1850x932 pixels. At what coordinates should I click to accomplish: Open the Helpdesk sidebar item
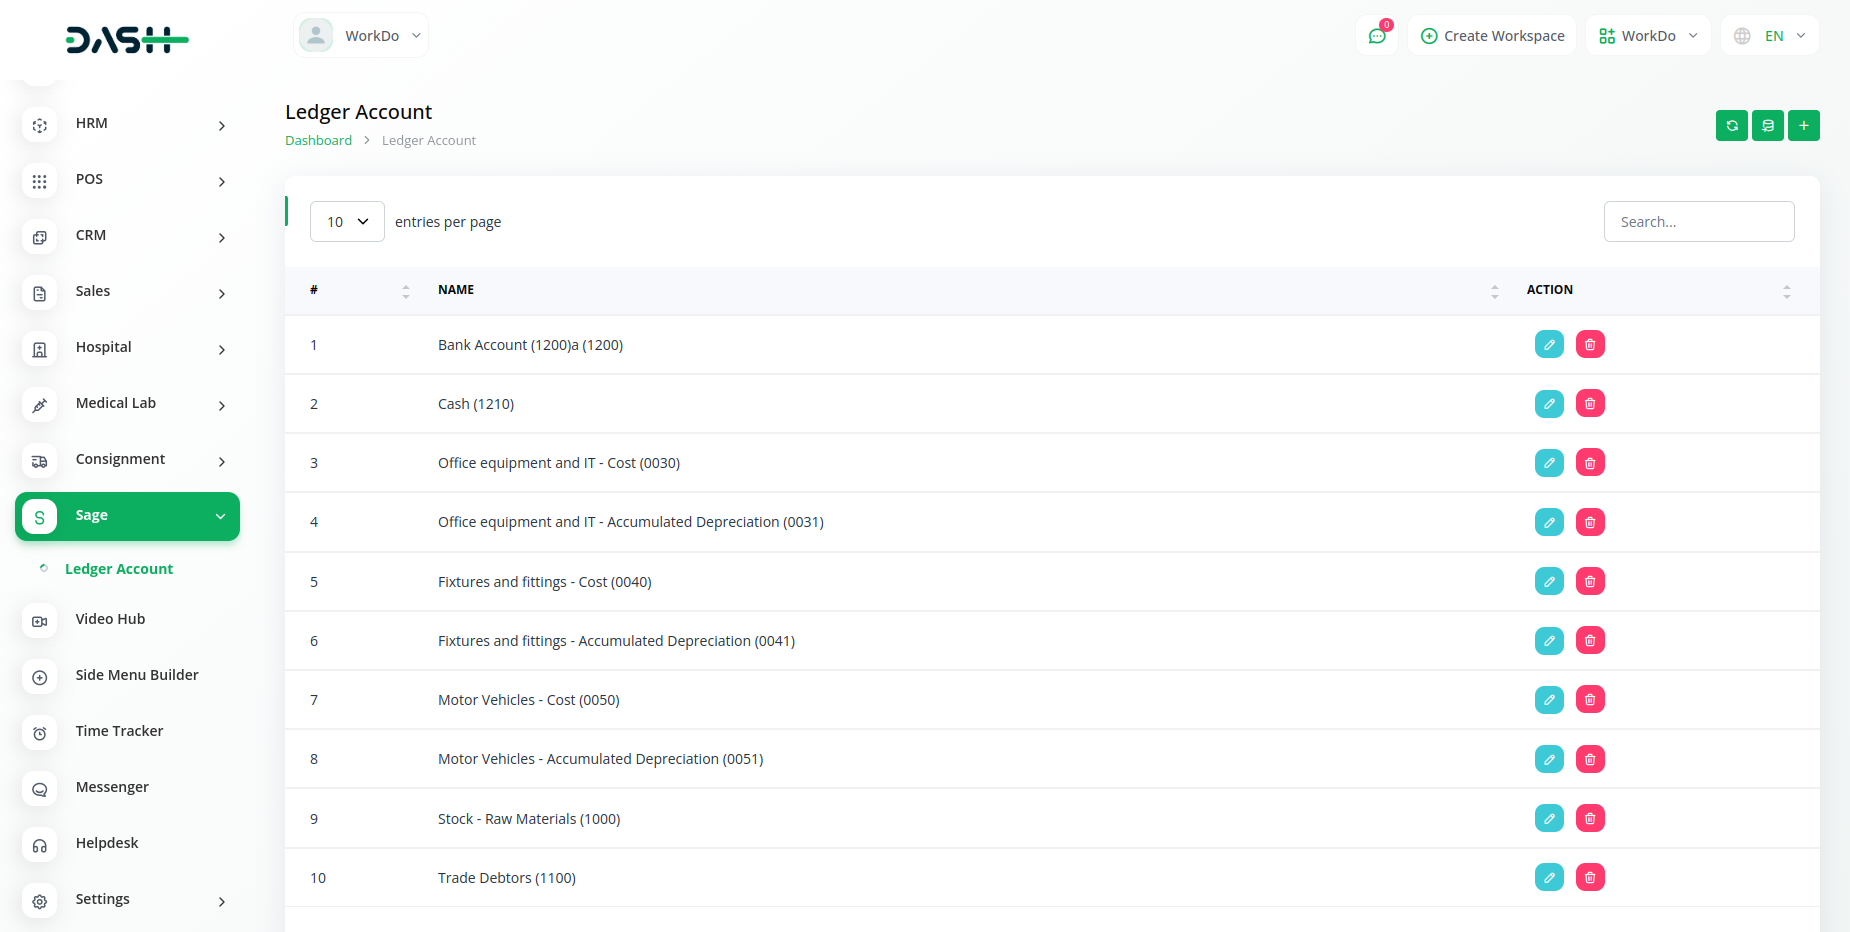tap(107, 844)
